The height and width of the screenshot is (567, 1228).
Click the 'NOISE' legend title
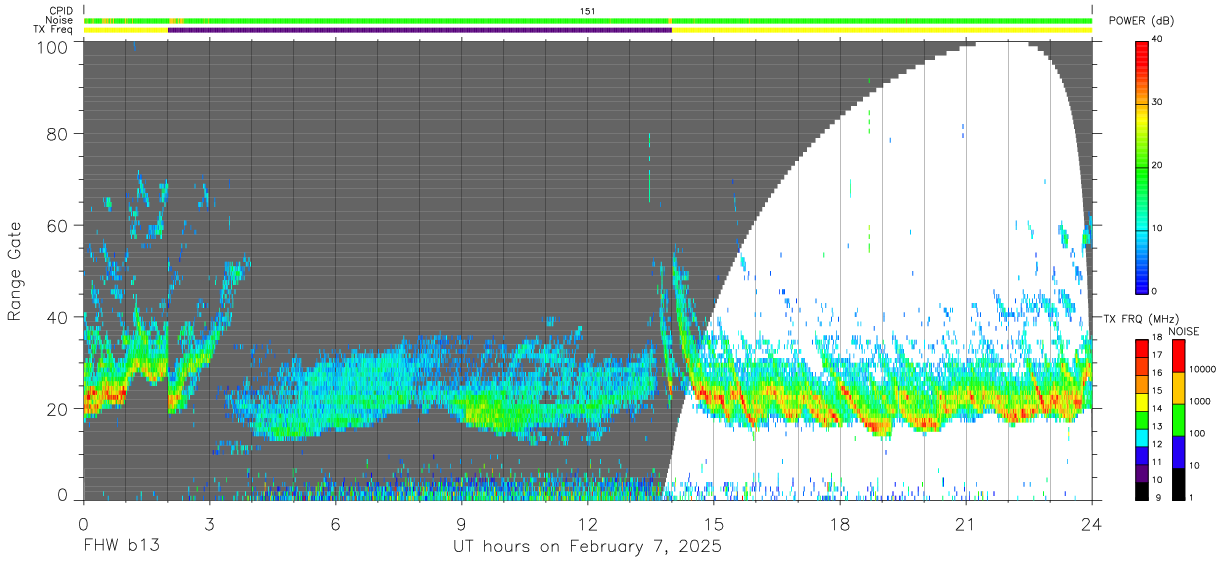tap(1184, 331)
